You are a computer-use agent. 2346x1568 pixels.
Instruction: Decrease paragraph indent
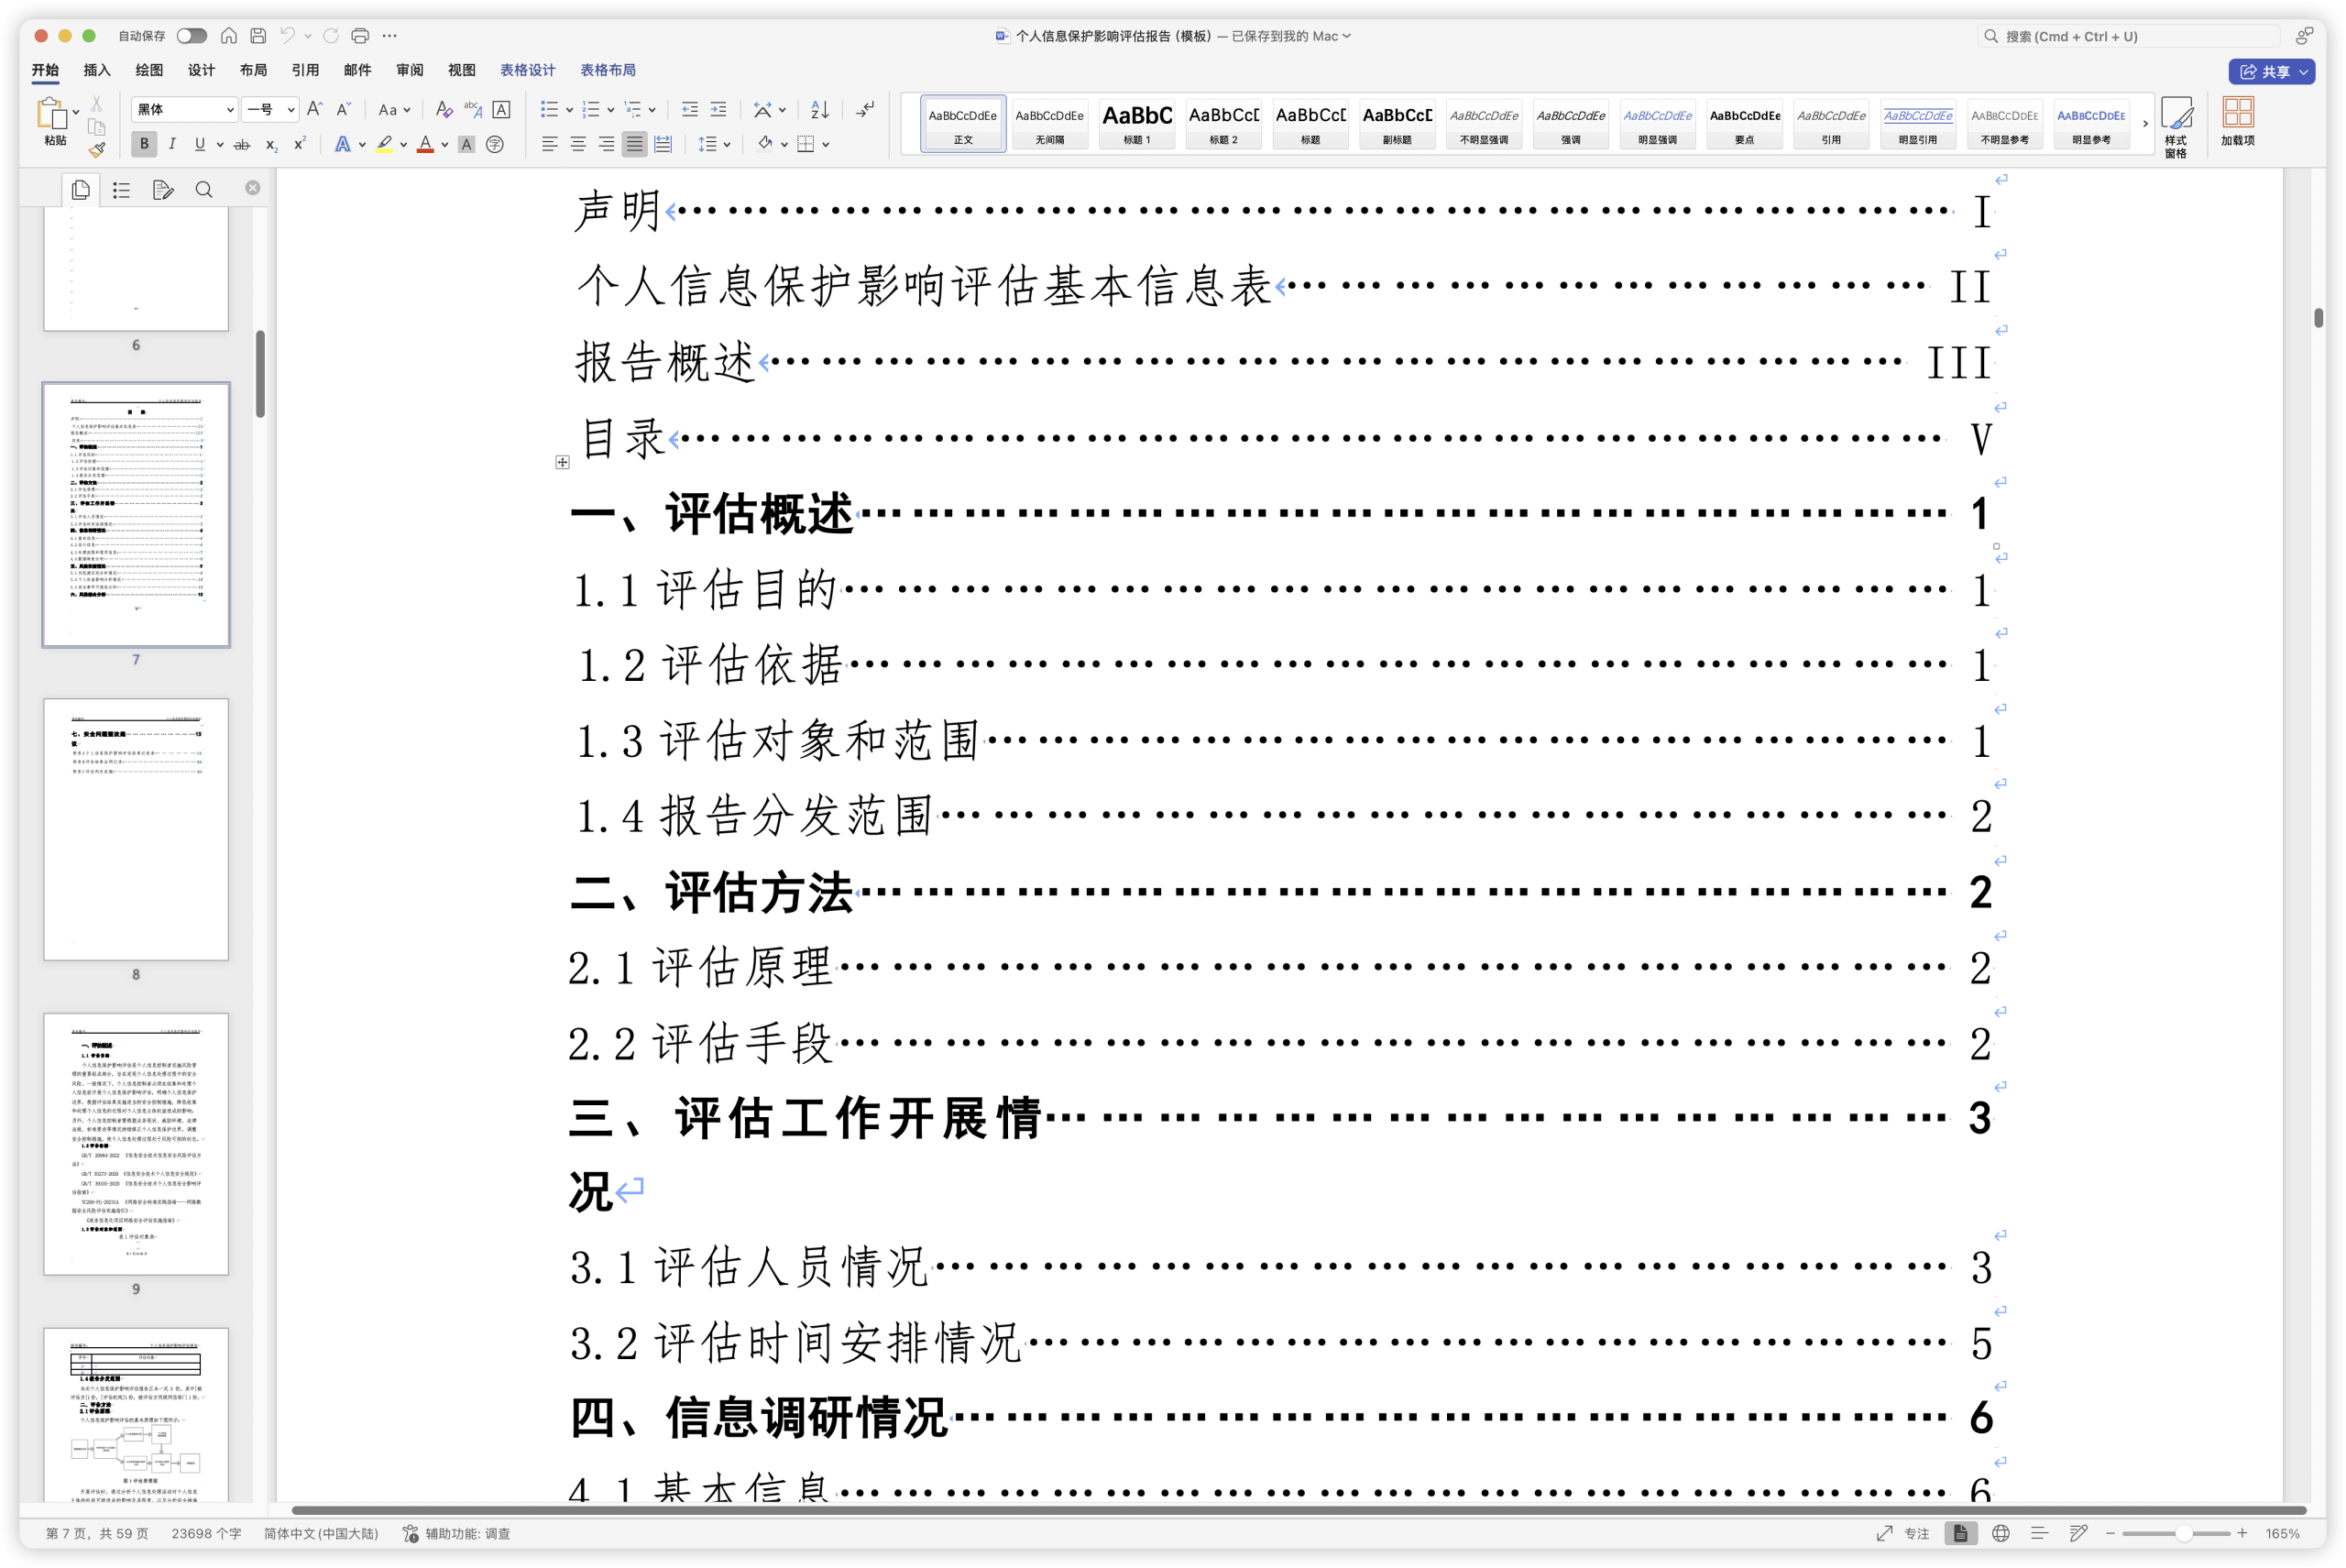[690, 109]
